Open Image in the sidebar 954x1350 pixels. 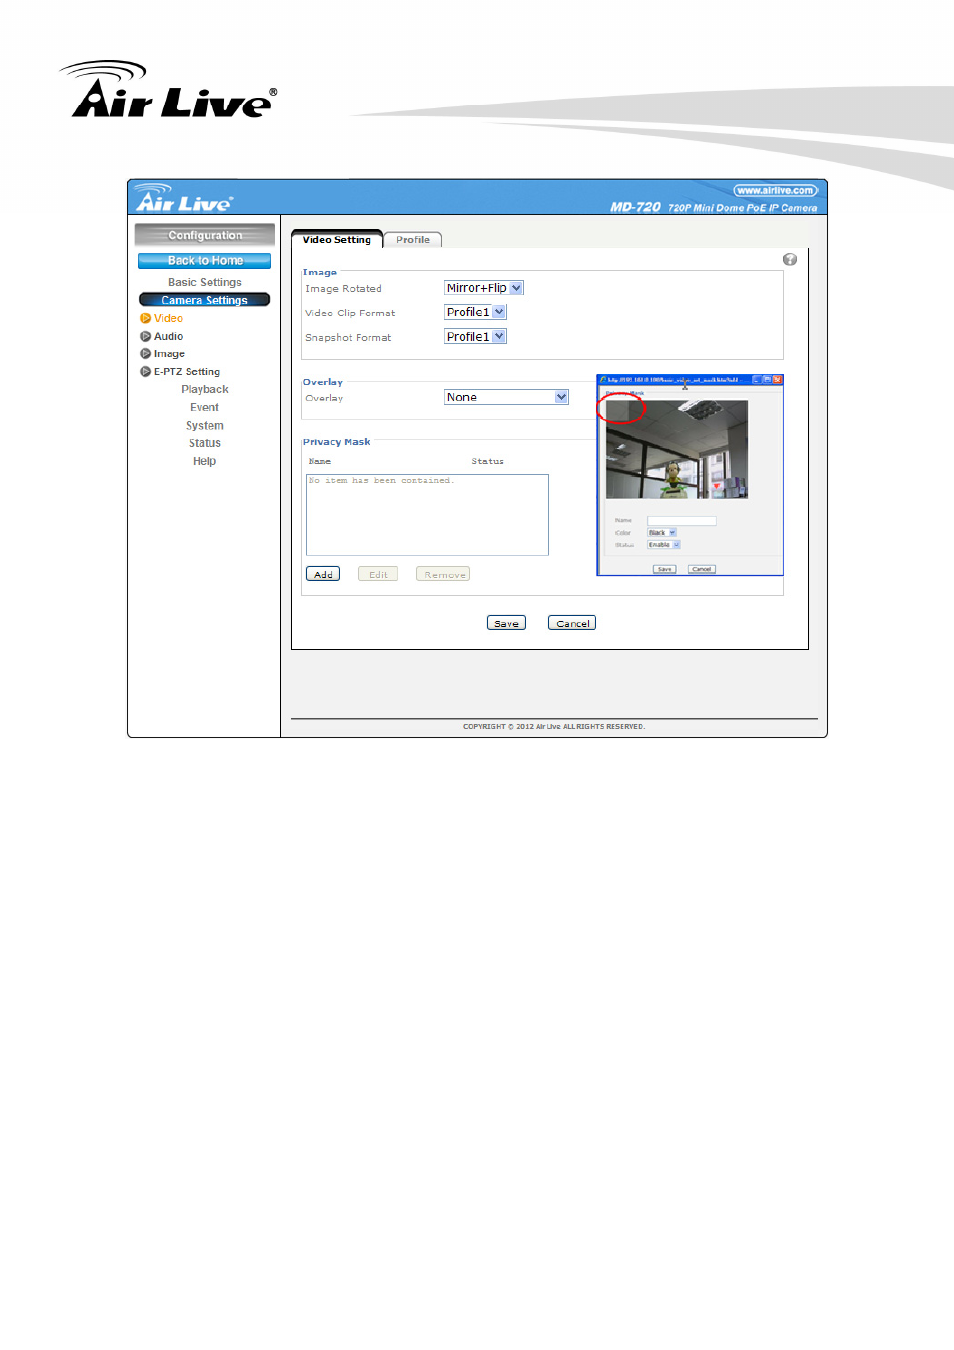click(x=169, y=354)
